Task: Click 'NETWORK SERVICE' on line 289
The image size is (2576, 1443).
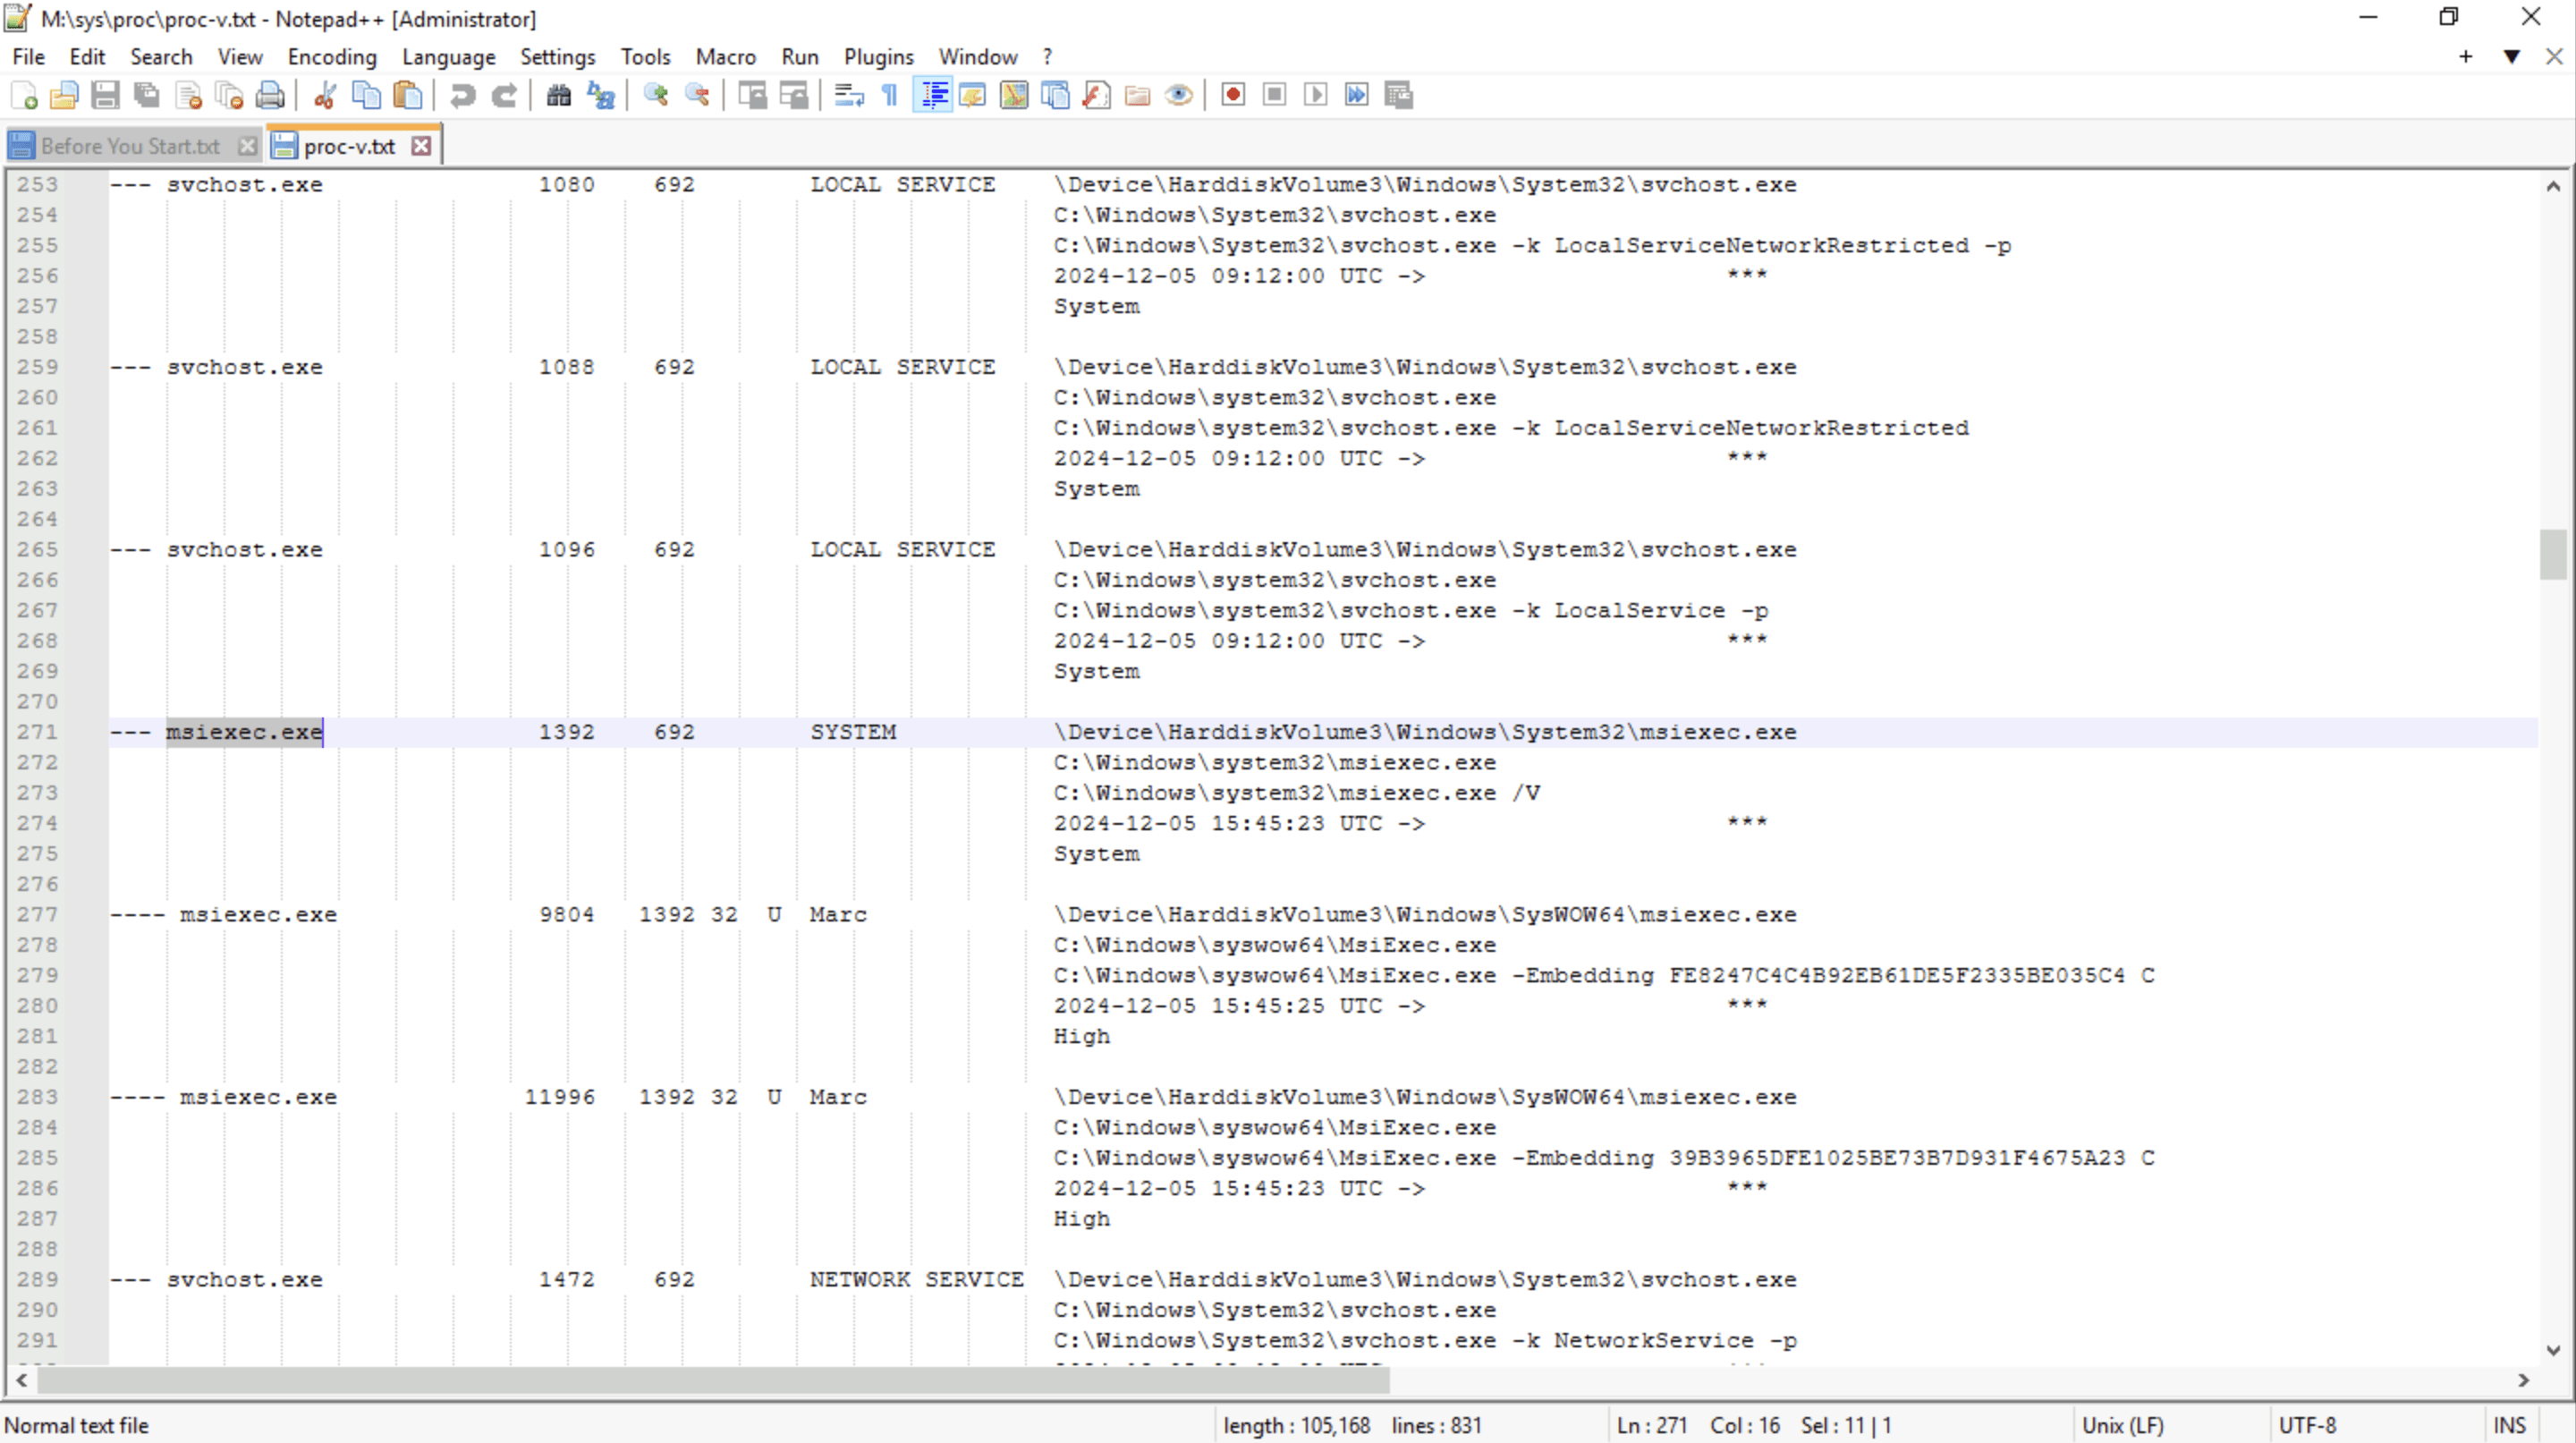Action: click(x=916, y=1280)
